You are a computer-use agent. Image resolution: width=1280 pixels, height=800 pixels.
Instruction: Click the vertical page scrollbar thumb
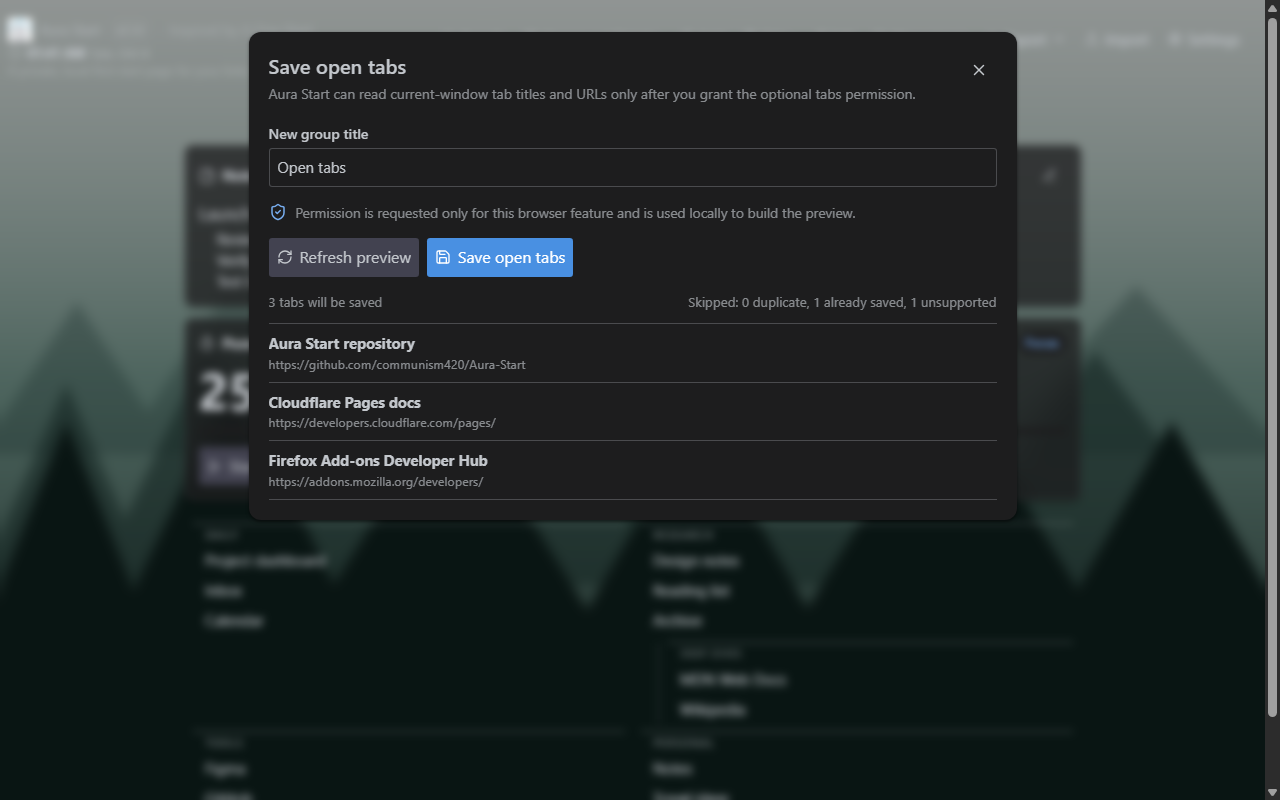click(x=1272, y=367)
